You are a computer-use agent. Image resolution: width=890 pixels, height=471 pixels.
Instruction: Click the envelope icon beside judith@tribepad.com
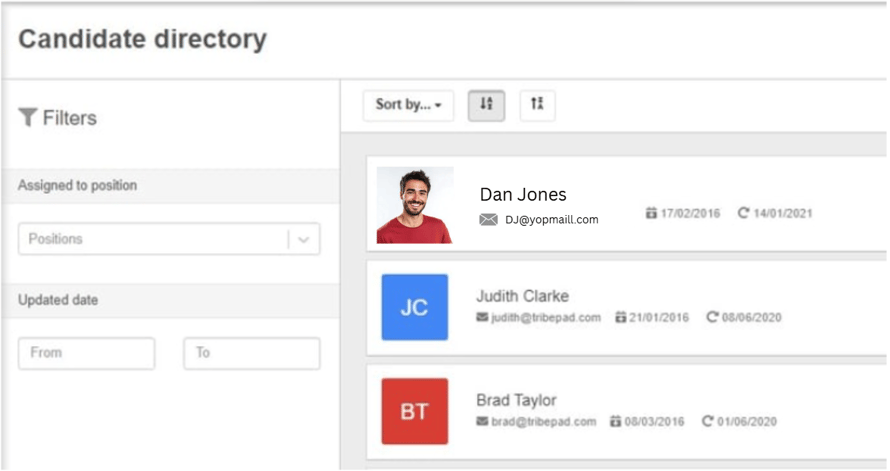point(482,318)
